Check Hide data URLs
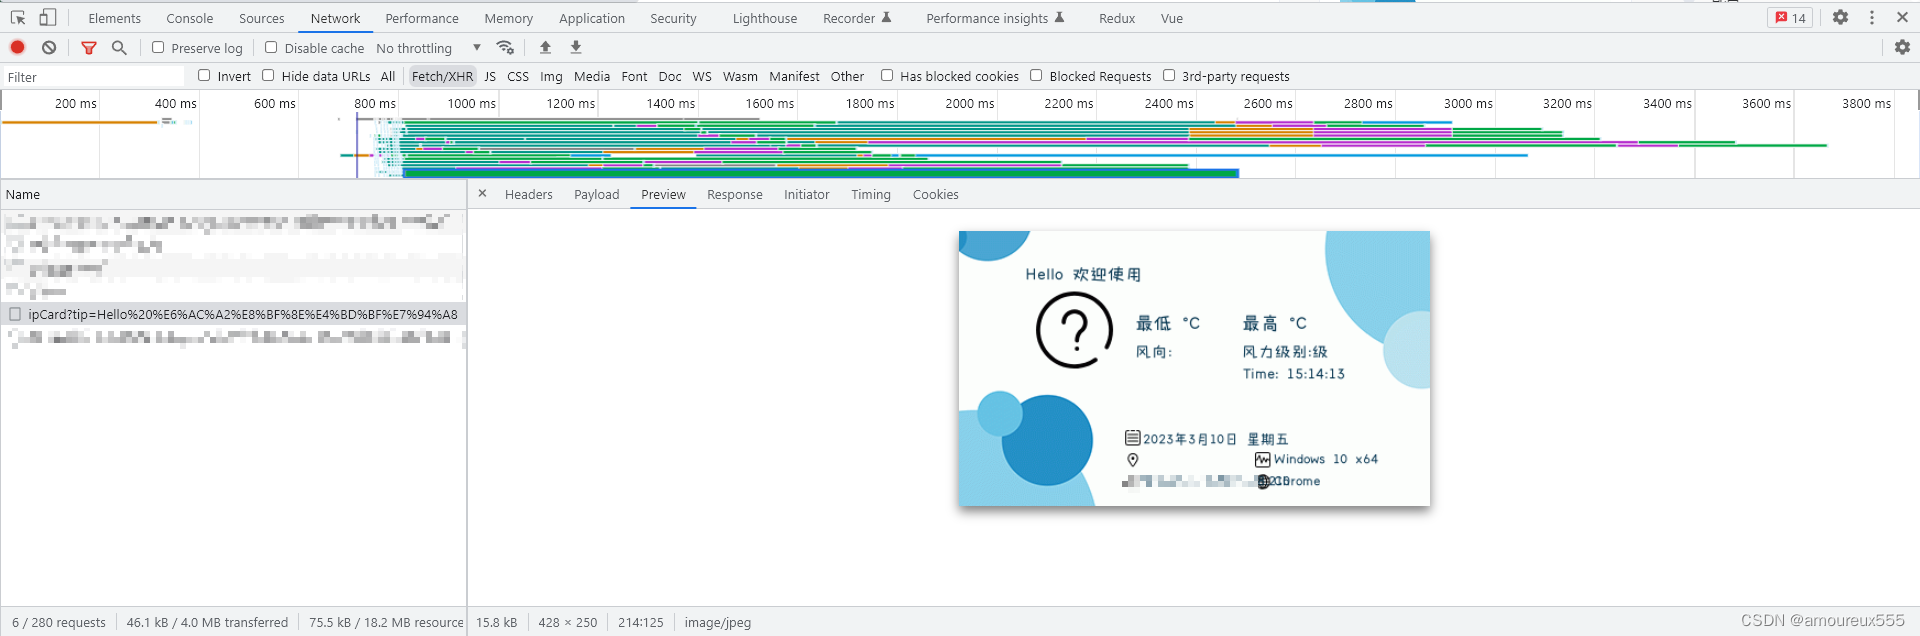This screenshot has width=1920, height=636. [268, 75]
